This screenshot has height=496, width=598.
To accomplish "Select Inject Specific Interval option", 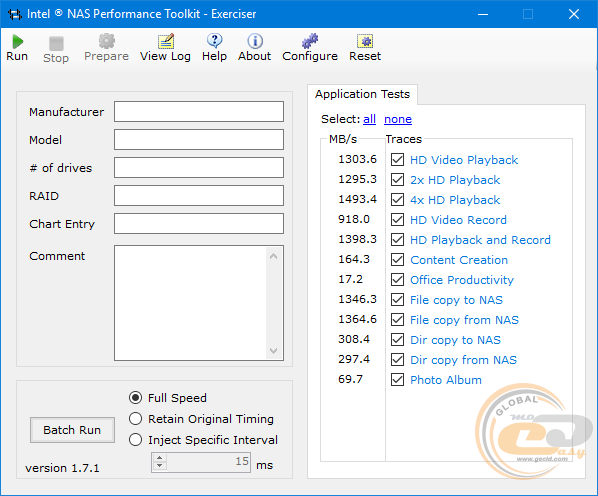I will pos(135,440).
